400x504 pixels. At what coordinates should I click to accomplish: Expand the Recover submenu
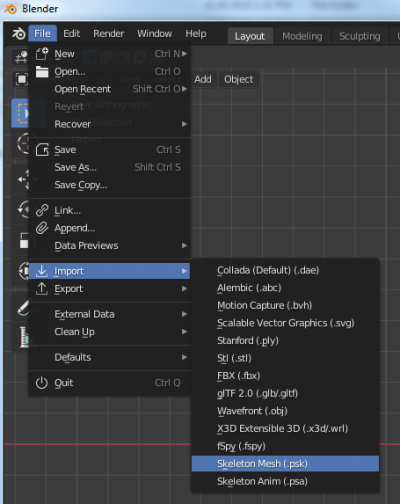pos(184,124)
